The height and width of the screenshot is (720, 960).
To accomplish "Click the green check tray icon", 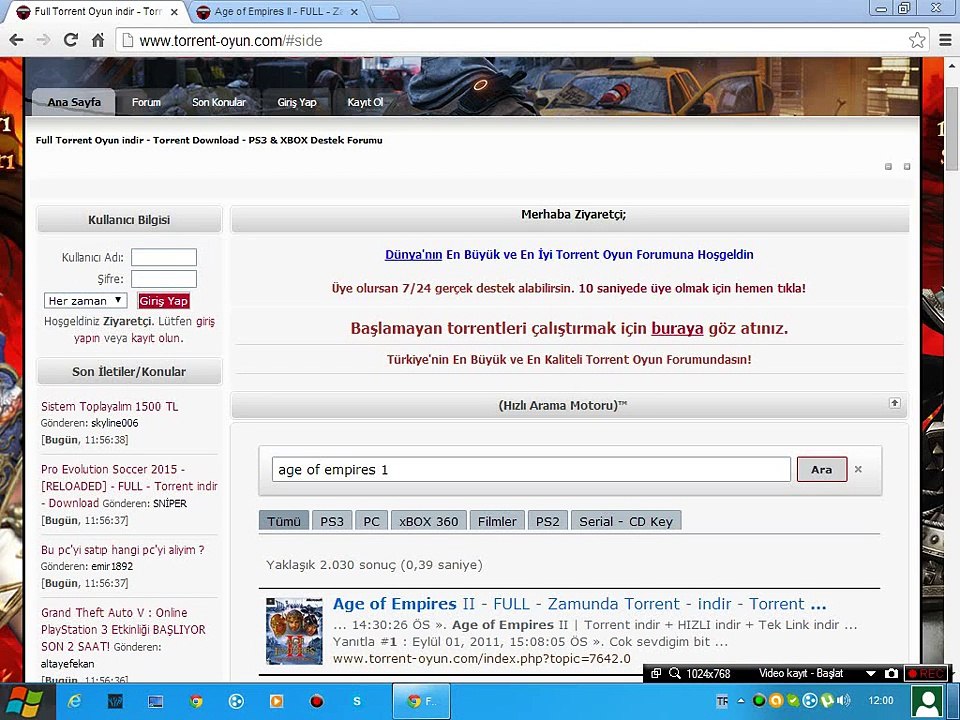I will click(793, 700).
